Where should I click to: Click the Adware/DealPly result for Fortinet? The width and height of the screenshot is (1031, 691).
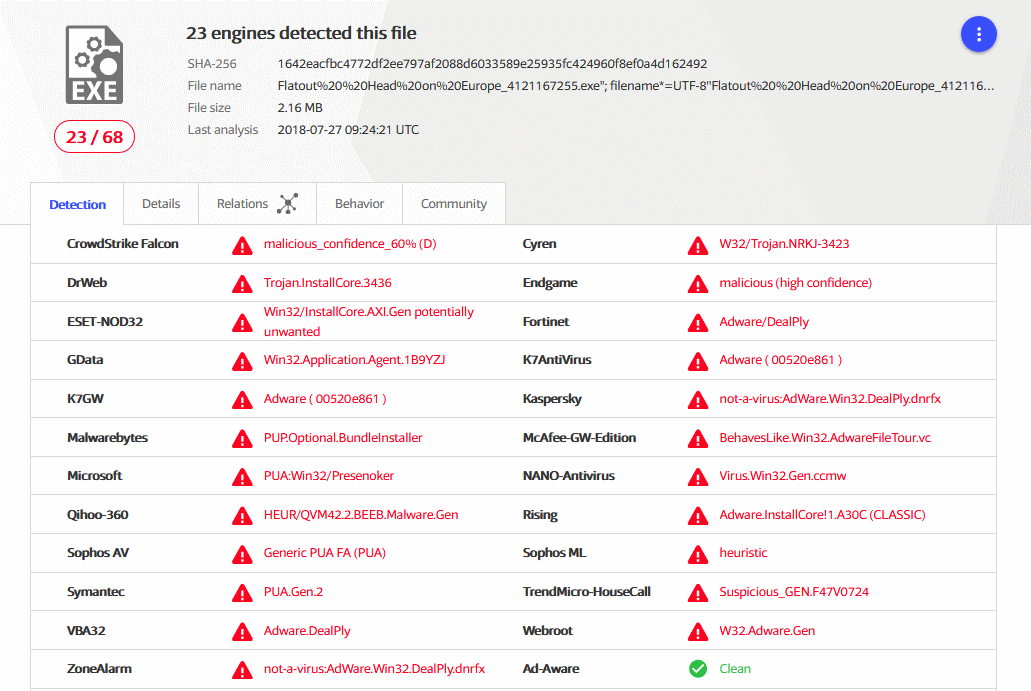(764, 322)
